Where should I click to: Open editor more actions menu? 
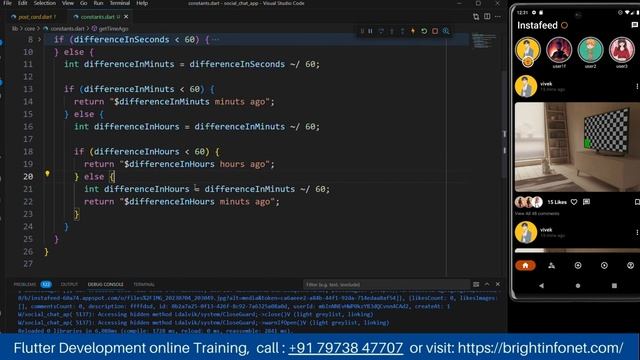(x=498, y=17)
